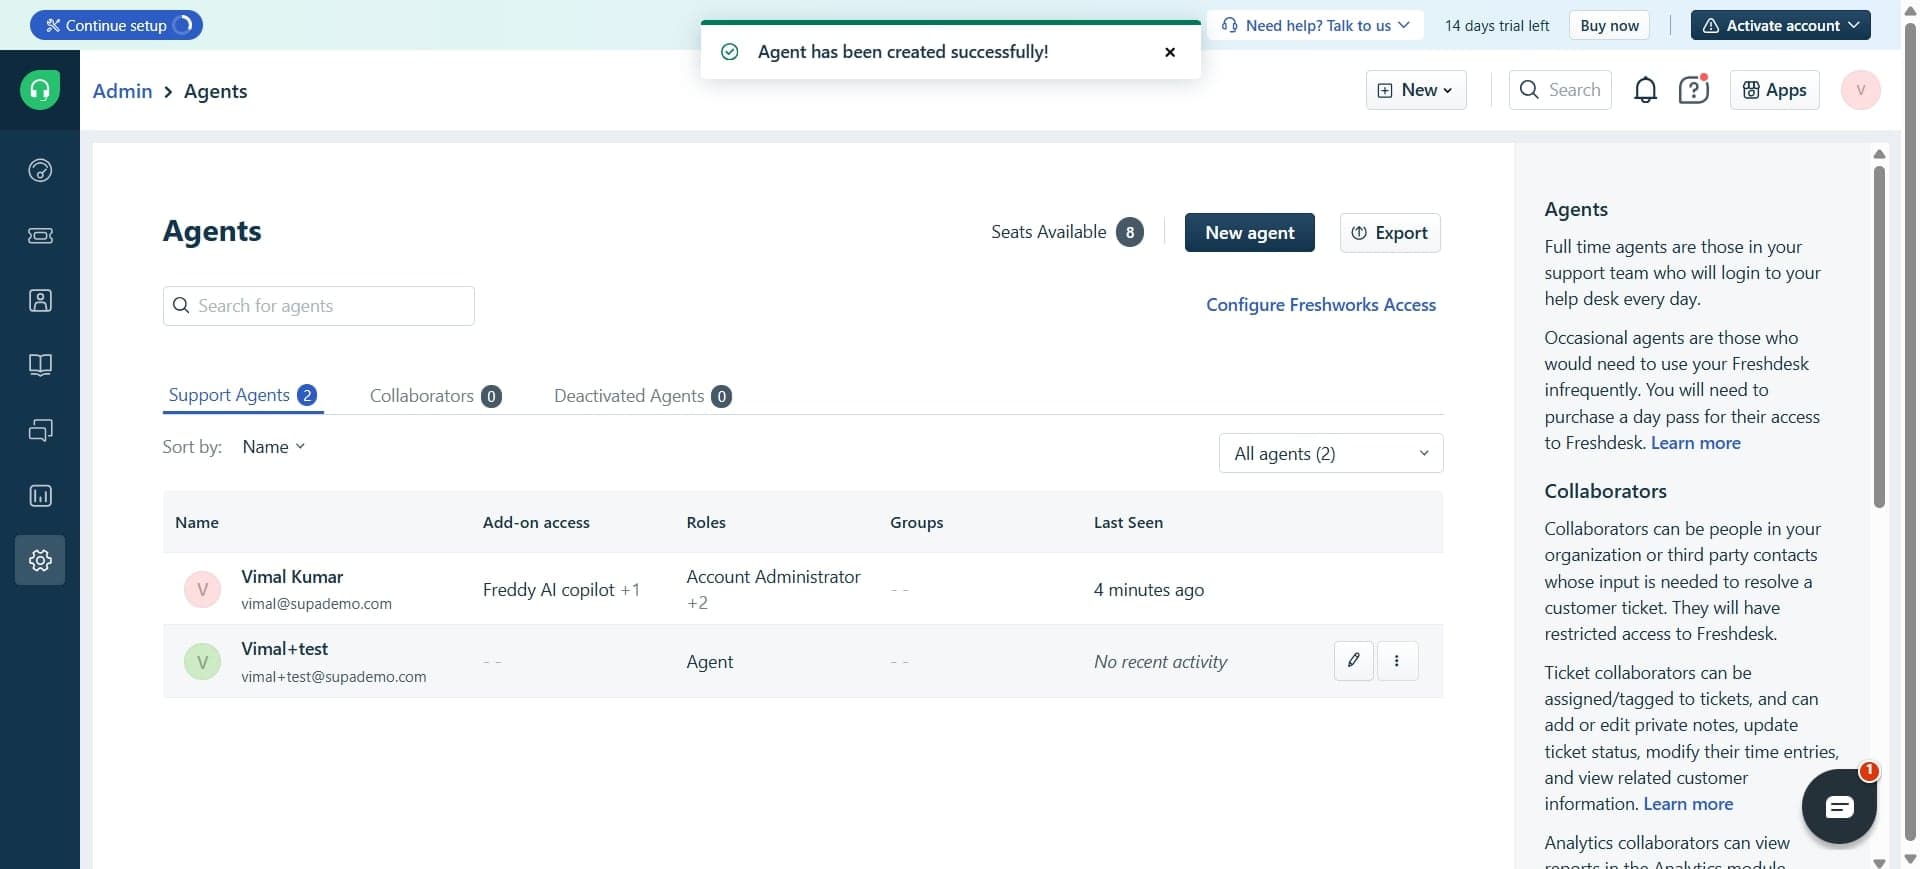Expand the New dropdown in header
Screen dimensions: 1920x869
[x=1415, y=90]
